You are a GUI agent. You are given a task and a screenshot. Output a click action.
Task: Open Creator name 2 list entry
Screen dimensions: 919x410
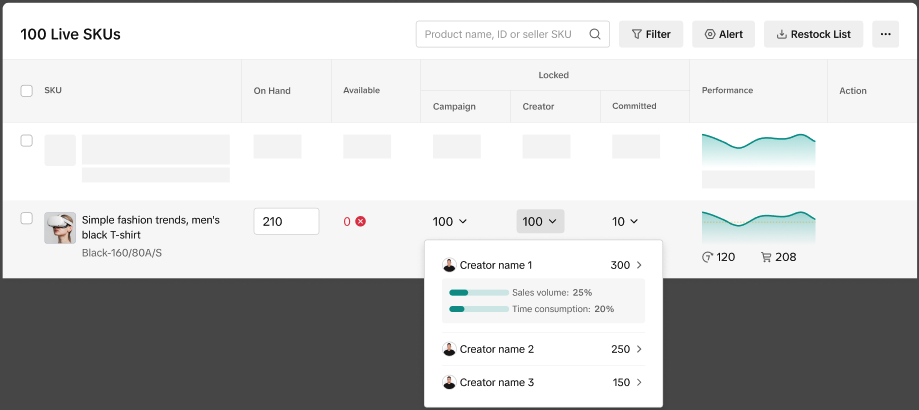tap(543, 349)
